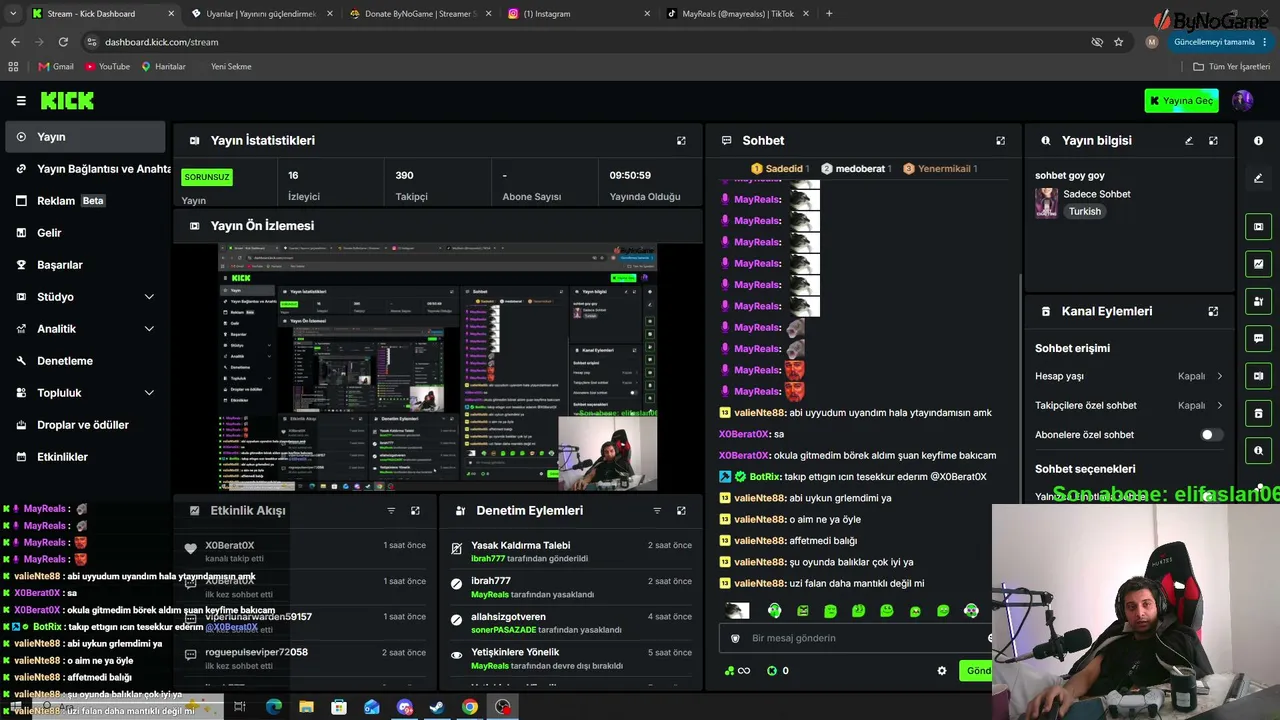1280x720 pixels.
Task: Open the YouTube bookmark
Action: click(108, 67)
